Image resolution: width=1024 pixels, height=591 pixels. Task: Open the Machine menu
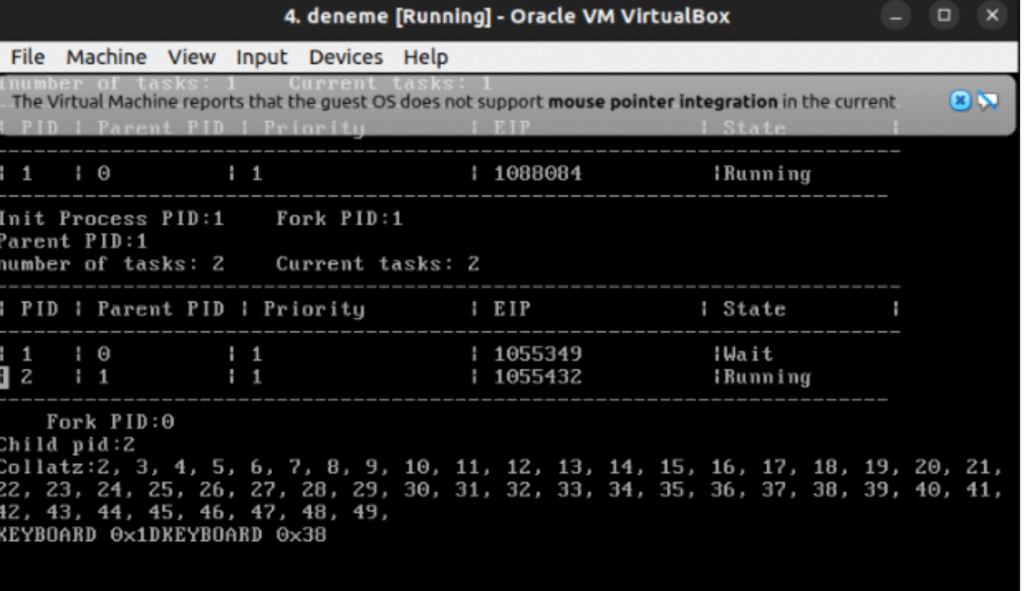106,57
